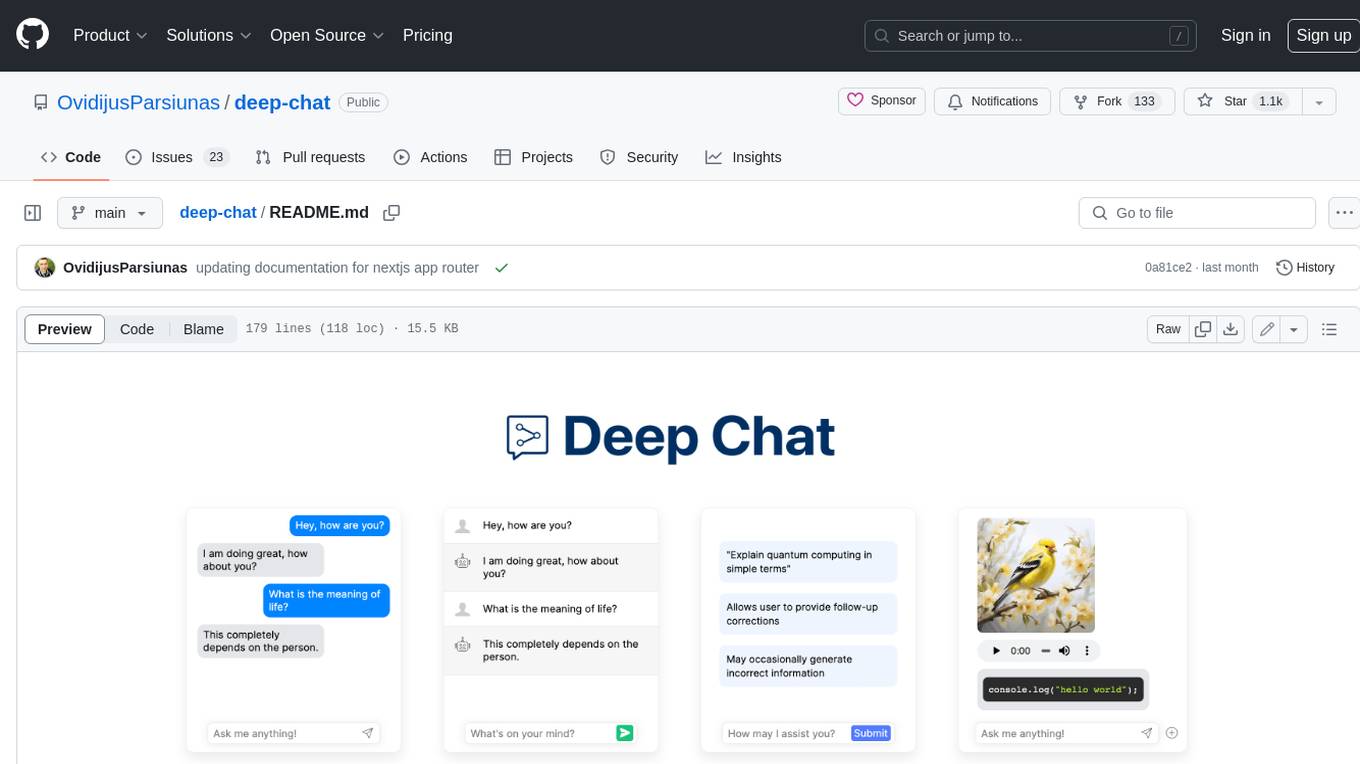This screenshot has width=1360, height=764.
Task: Switch to the Code tab
Action: coord(70,157)
